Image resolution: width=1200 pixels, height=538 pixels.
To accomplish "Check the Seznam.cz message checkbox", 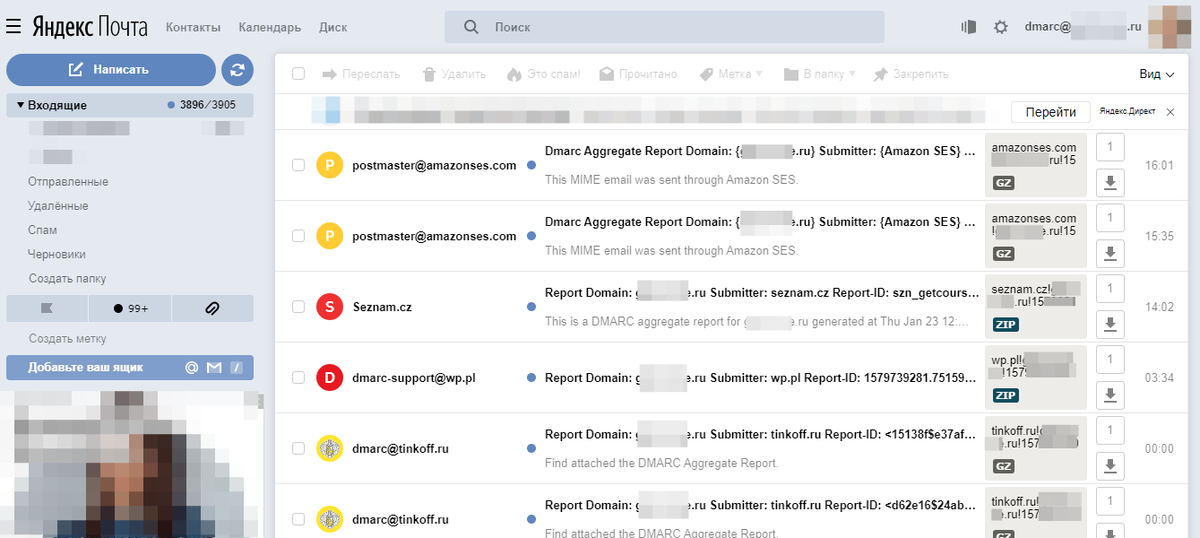I will [x=298, y=307].
